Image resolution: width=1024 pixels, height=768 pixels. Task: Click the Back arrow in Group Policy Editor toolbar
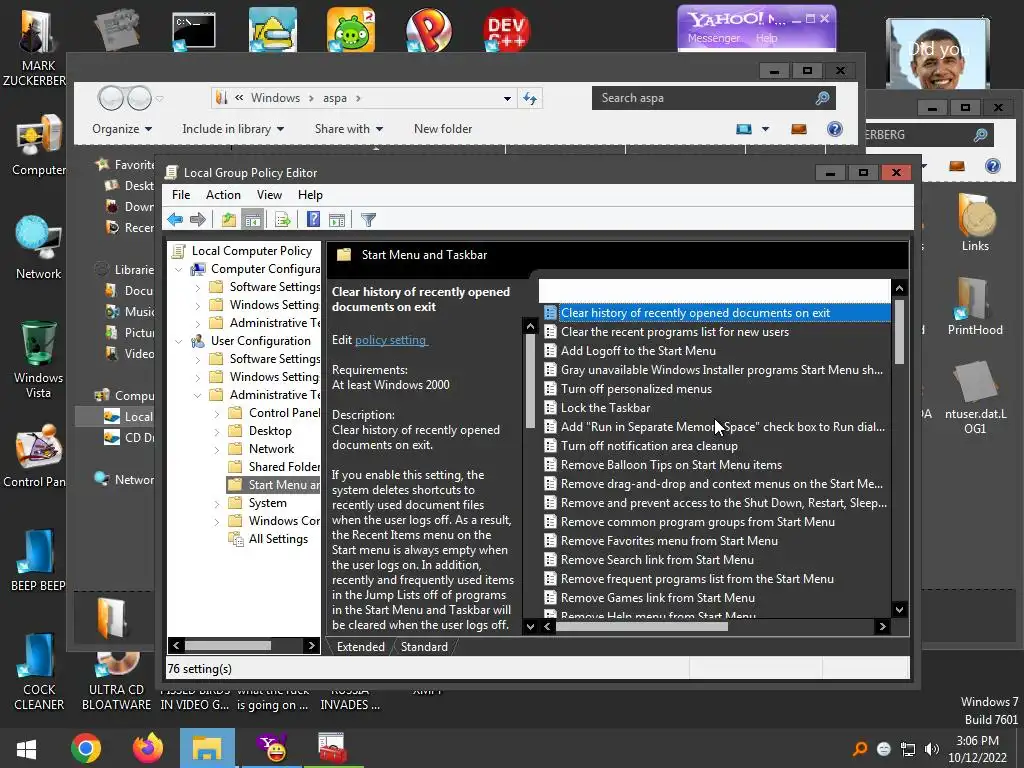tap(175, 220)
